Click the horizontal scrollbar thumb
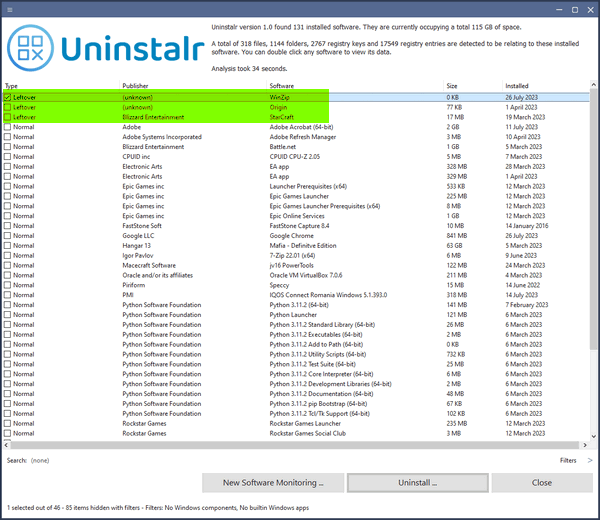Screen dimensions: 600x520 295,445
